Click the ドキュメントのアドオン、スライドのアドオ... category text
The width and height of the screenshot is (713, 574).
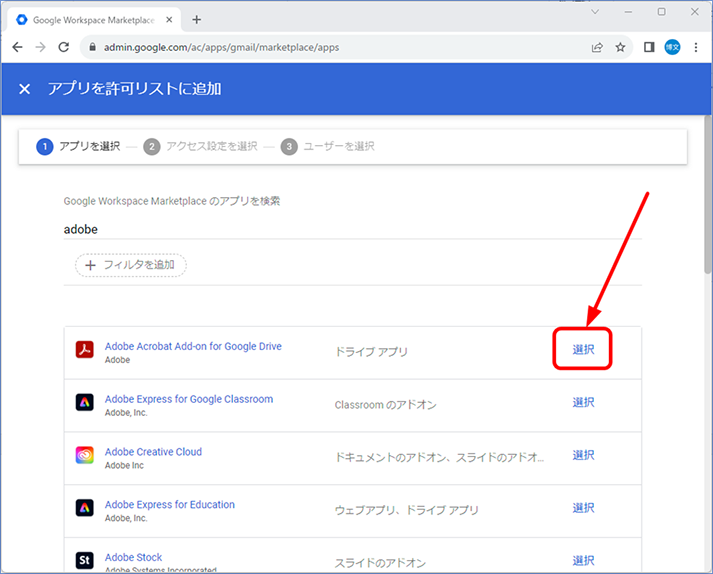[x=439, y=457]
